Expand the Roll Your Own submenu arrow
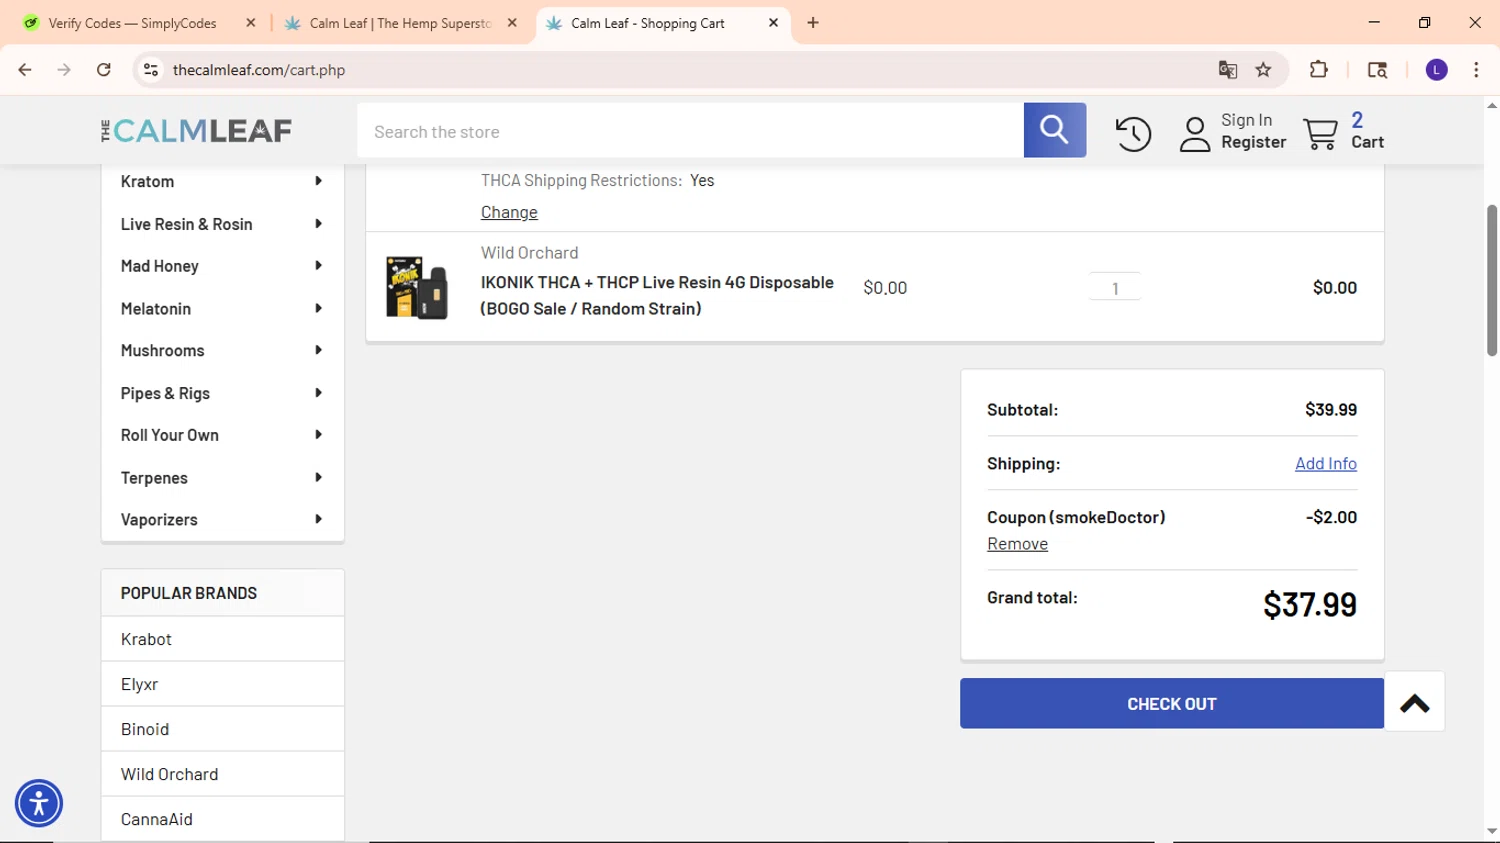 [318, 435]
